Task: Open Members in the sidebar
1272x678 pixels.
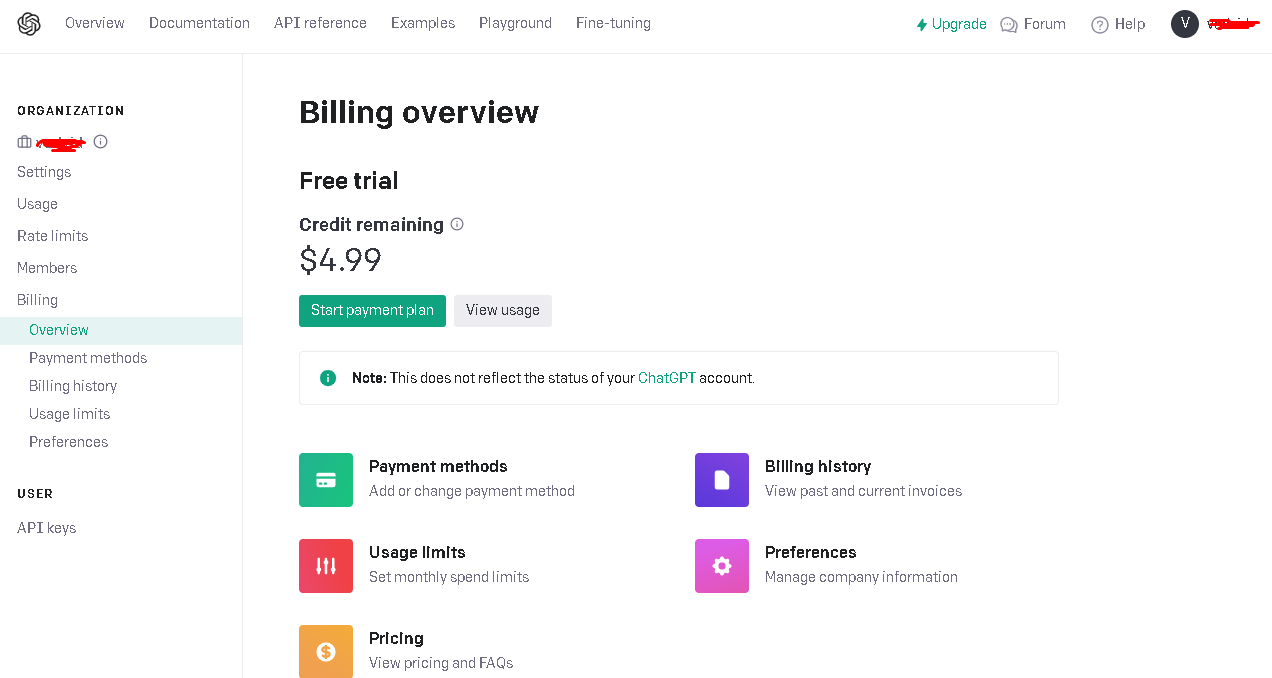Action: click(47, 268)
